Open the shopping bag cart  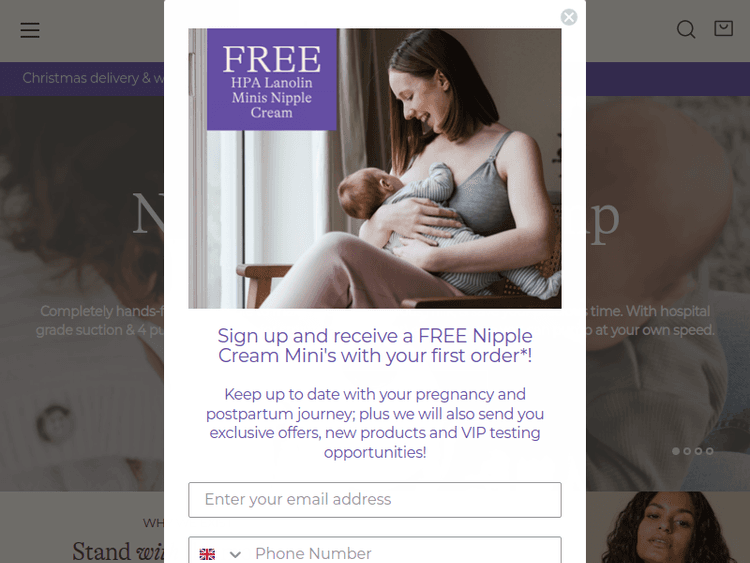[723, 28]
